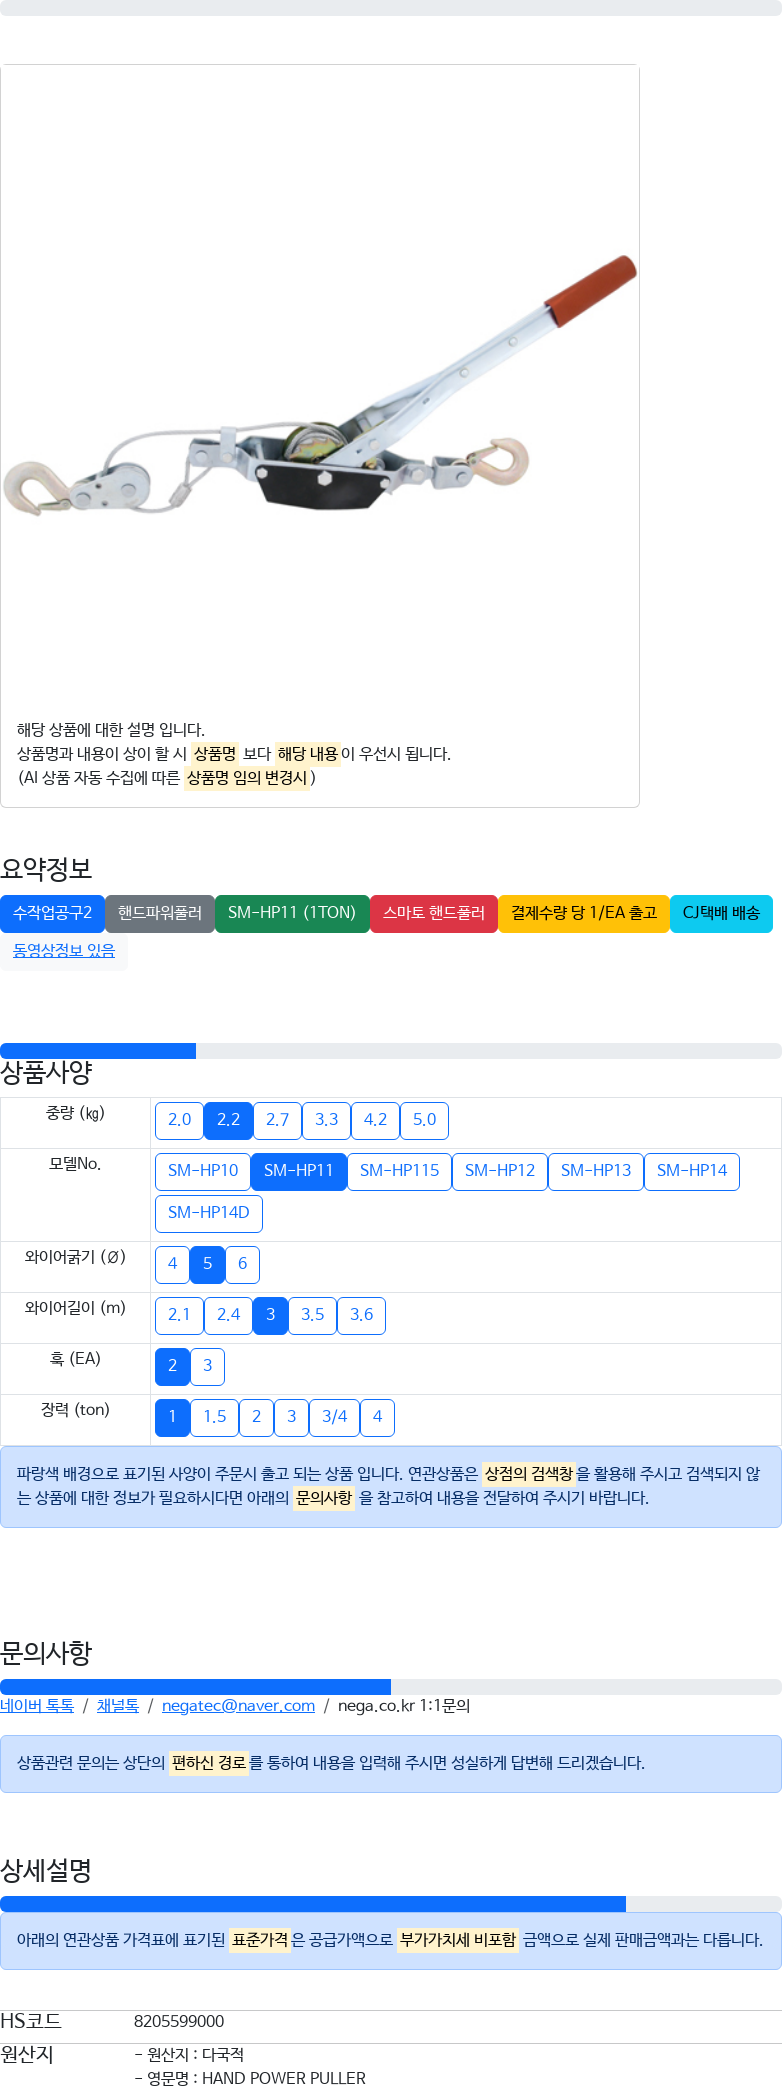
Task: Choose model SM-HP115
Action: (399, 1171)
